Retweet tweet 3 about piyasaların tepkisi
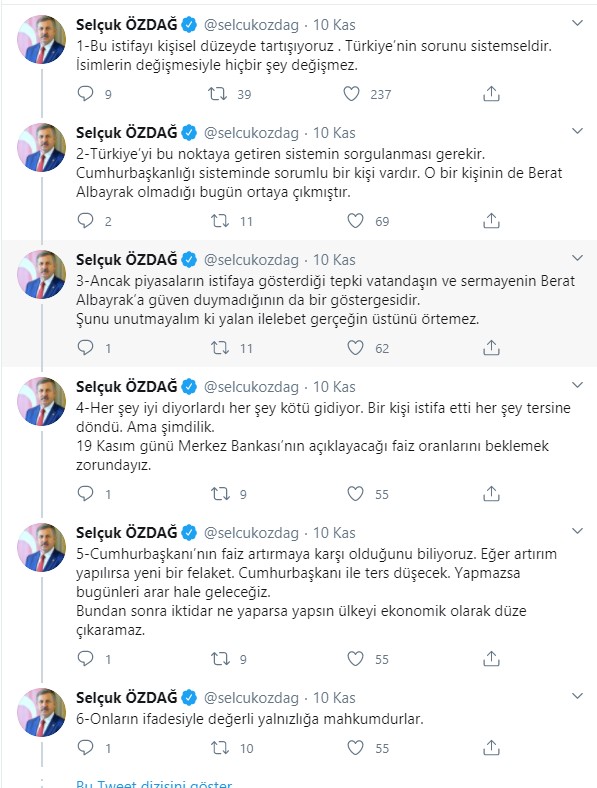This screenshot has width=597, height=788. click(x=220, y=348)
